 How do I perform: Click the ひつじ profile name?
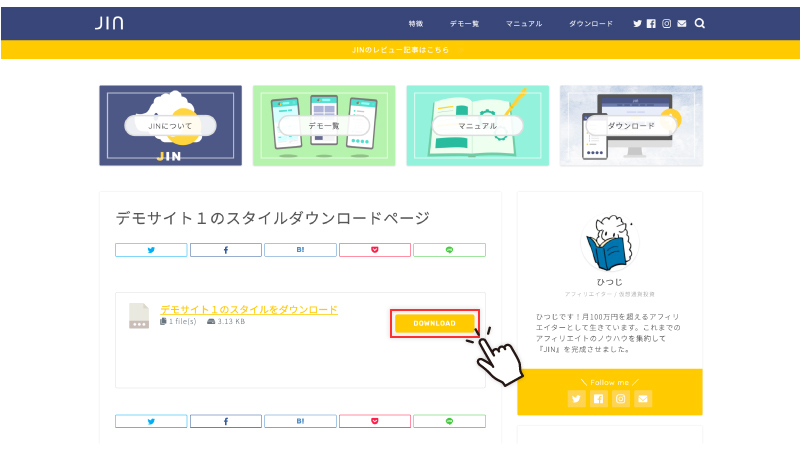tap(610, 282)
